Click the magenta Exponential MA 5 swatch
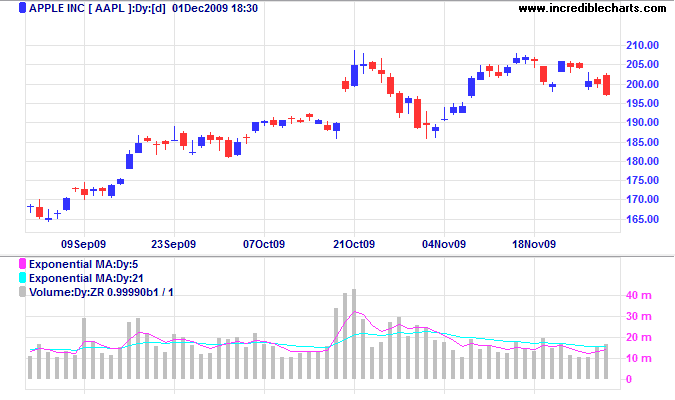675x400 pixels. (x=22, y=264)
